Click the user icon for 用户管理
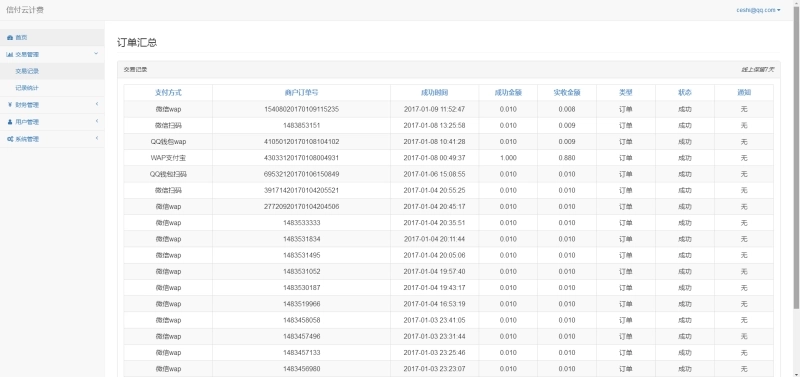 point(10,122)
